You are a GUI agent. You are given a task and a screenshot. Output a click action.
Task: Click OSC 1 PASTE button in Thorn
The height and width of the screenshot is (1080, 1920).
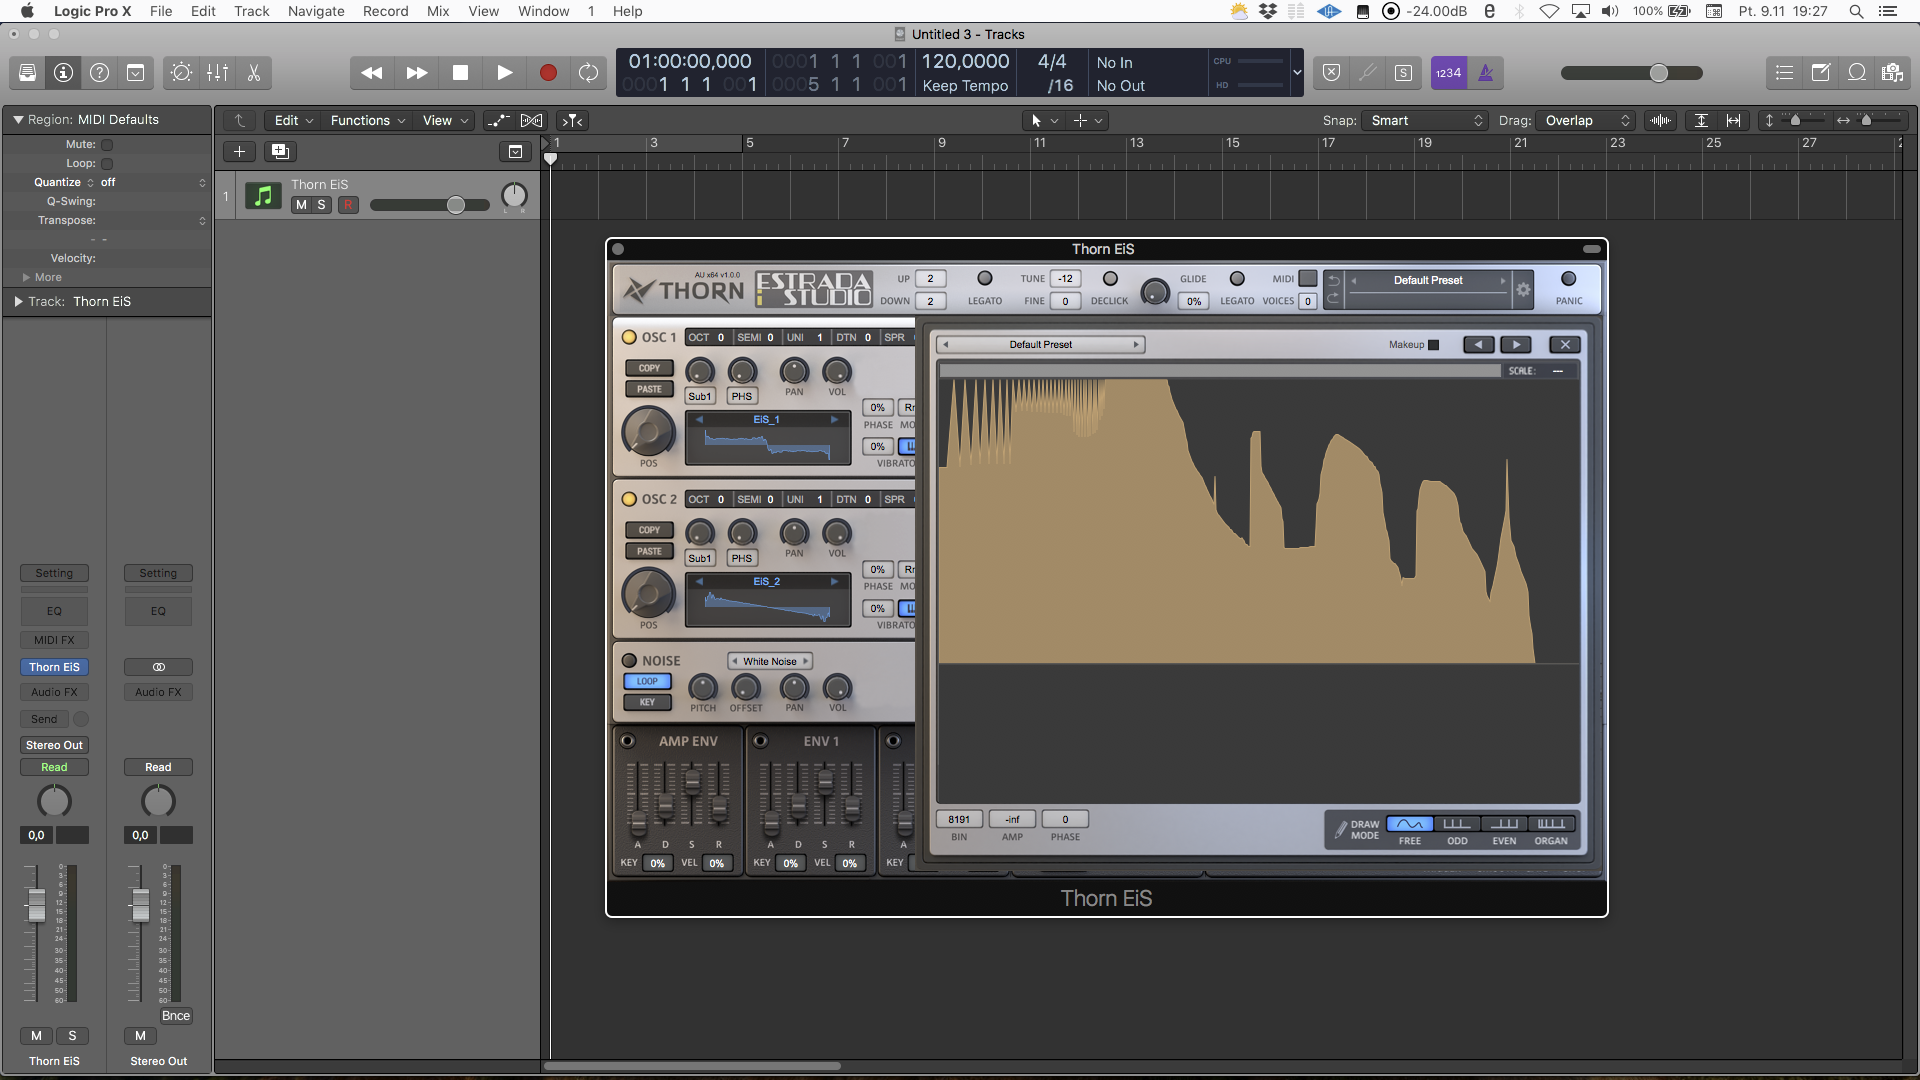649,389
